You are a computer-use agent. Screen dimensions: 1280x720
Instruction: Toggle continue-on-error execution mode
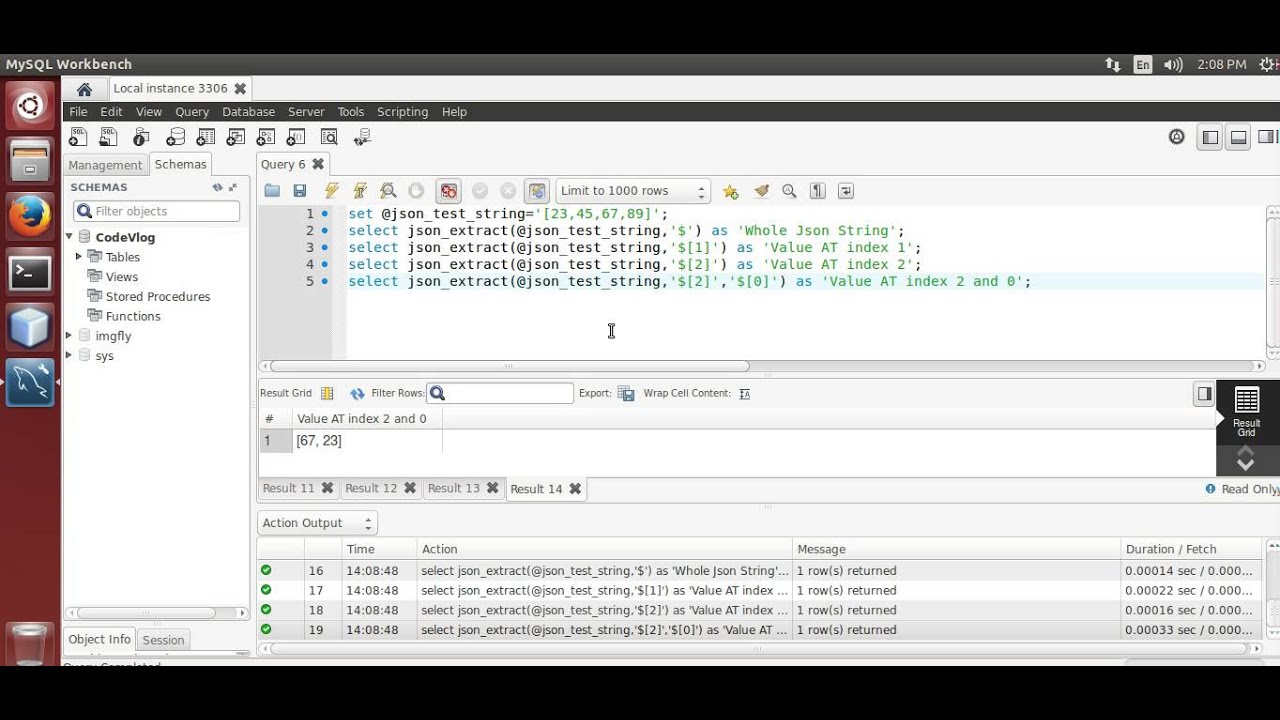(x=449, y=191)
